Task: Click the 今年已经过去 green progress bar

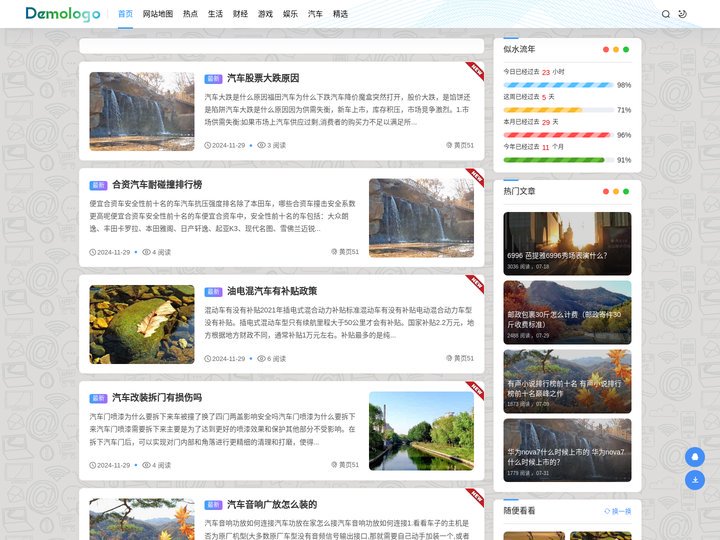Action: point(558,160)
